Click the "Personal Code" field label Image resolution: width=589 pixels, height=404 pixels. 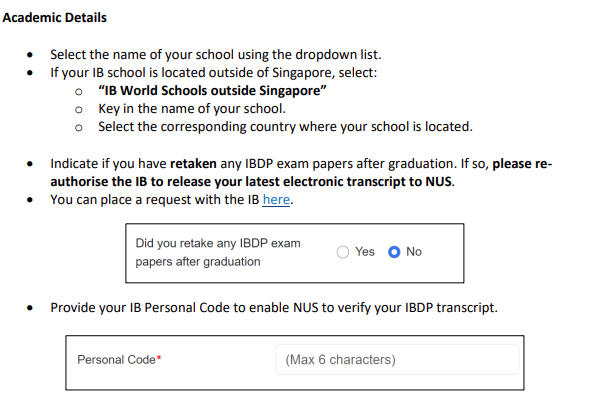[x=116, y=360]
